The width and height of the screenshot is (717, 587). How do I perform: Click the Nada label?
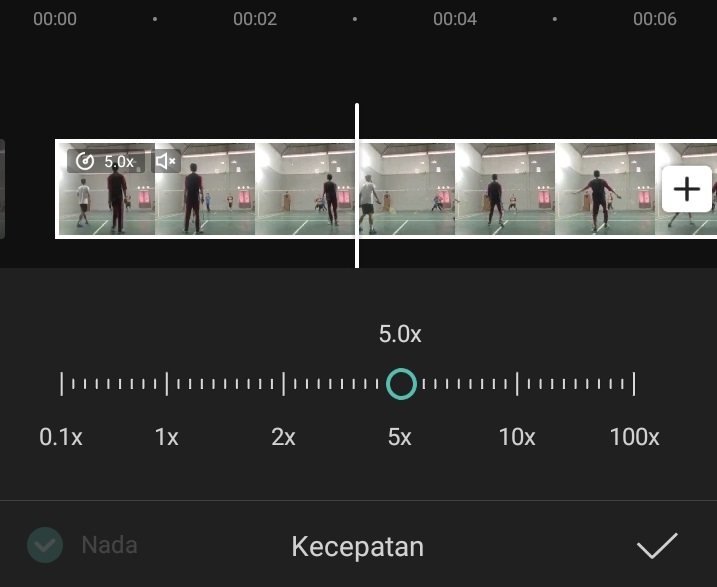(109, 545)
